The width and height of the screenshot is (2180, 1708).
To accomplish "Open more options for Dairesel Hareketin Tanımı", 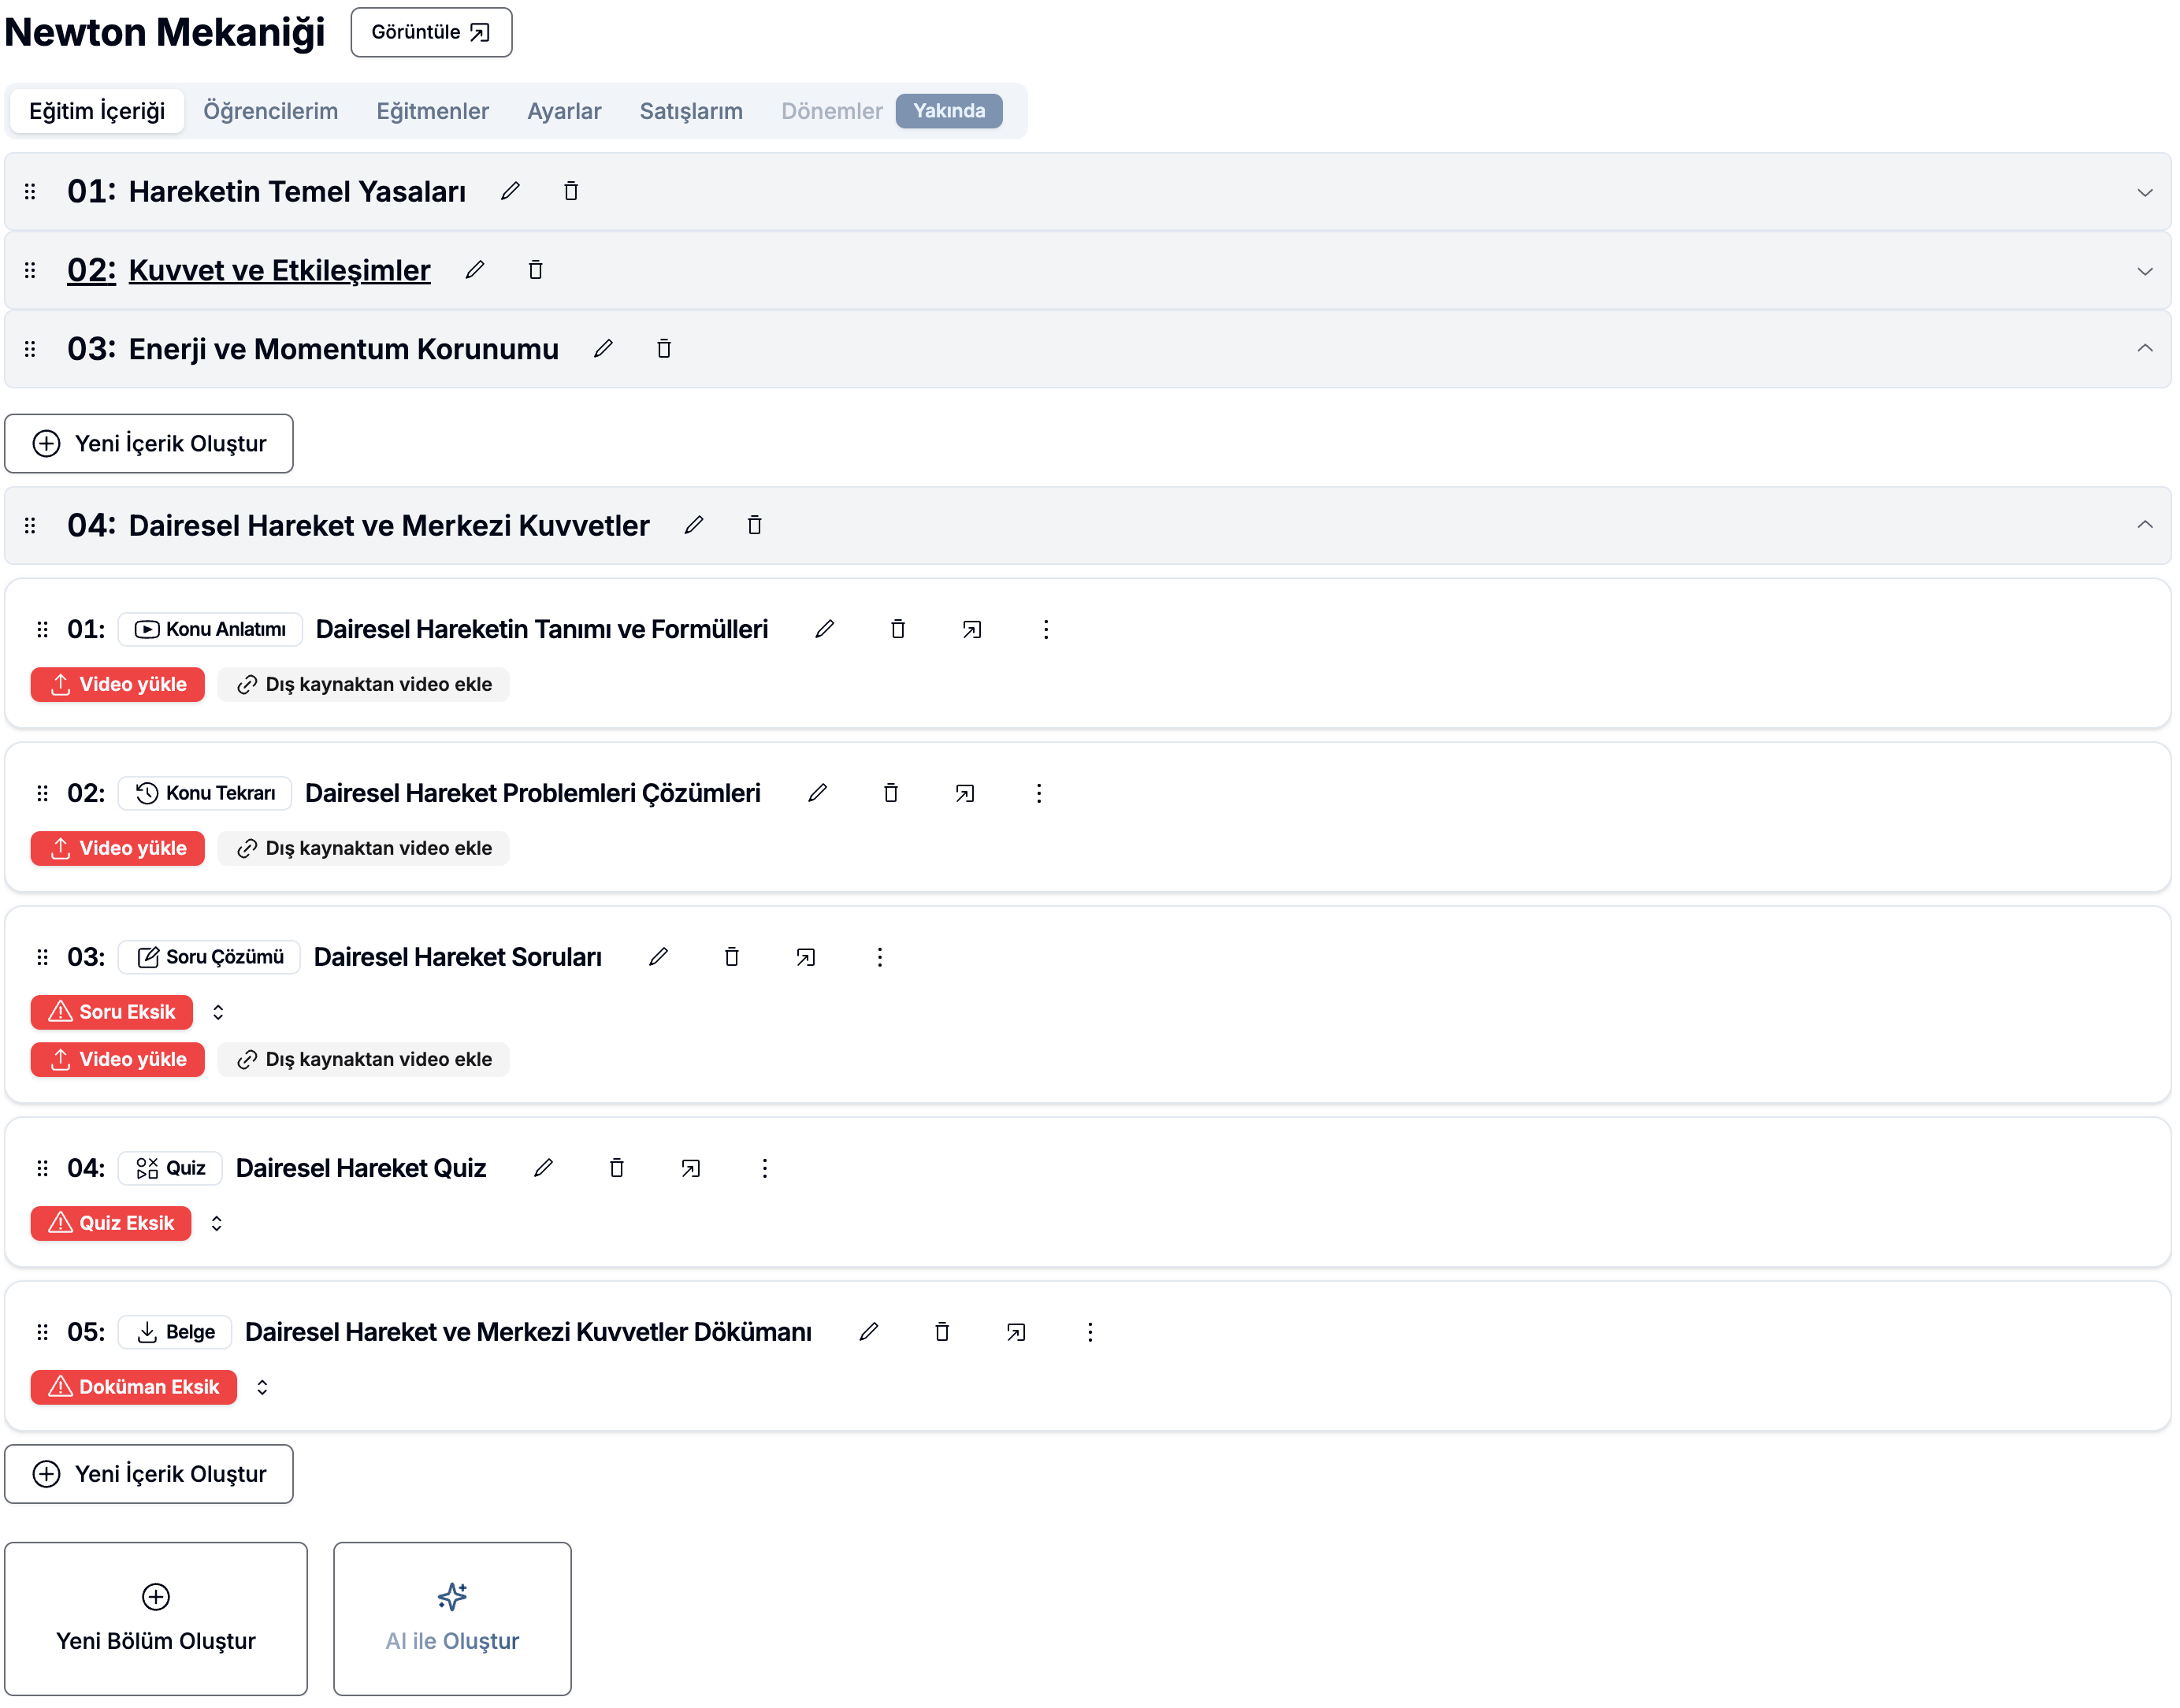I will click(1046, 629).
